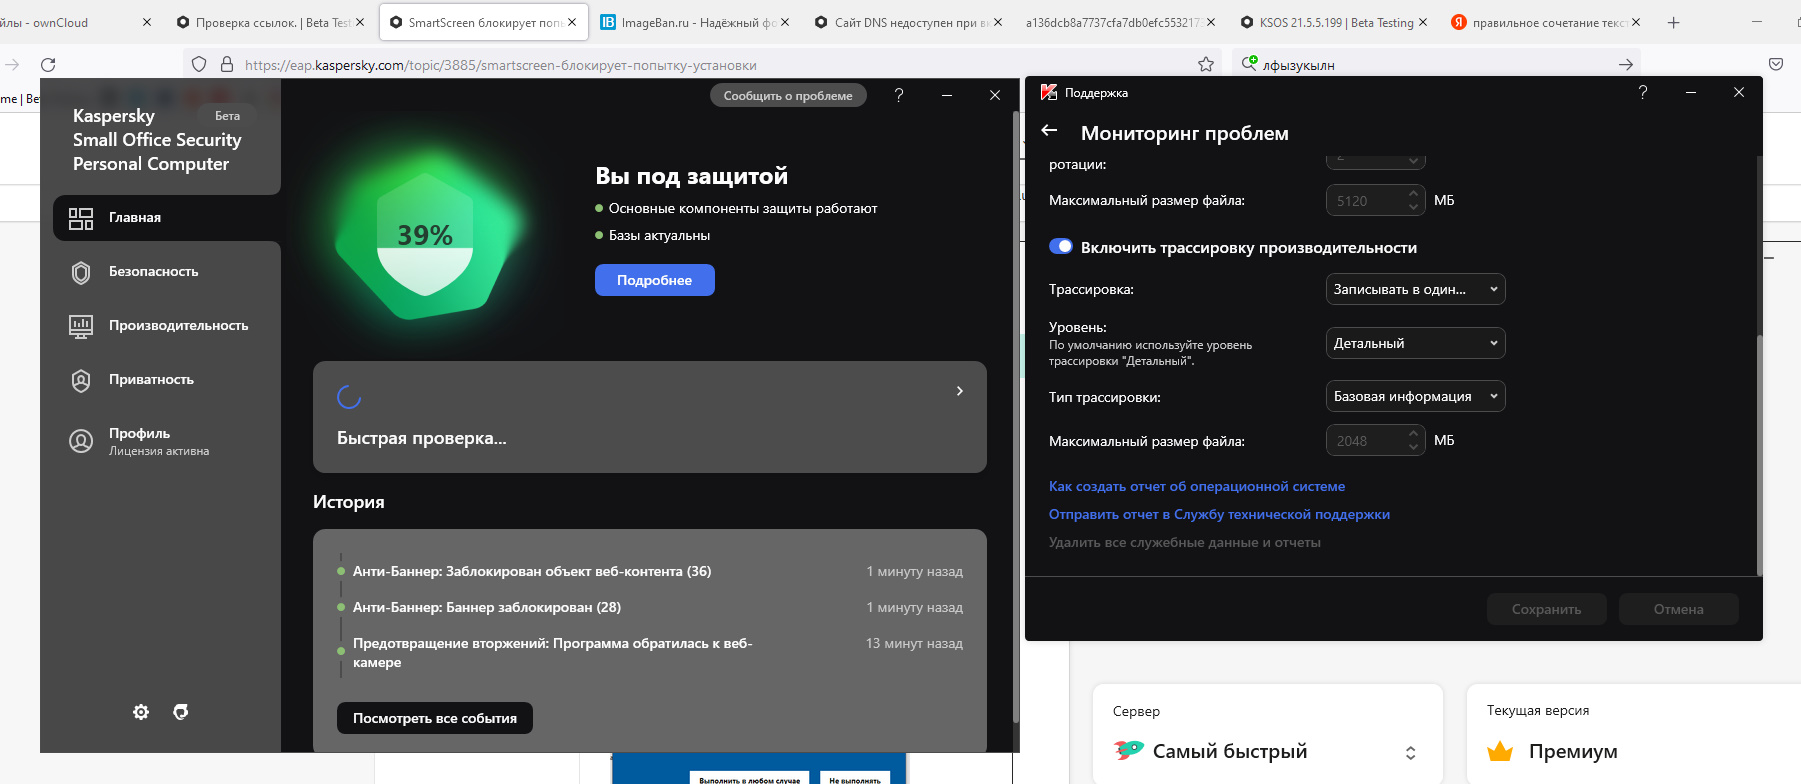Viewport: 1801px width, 784px height.
Task: Click Сообщить о проблеме button
Action: (x=788, y=96)
